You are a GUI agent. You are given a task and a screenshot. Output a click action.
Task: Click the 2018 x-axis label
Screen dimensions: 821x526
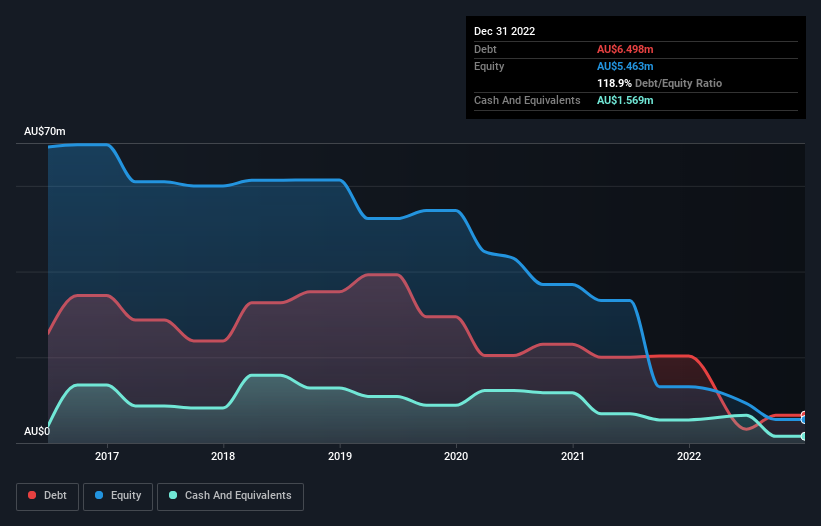click(x=223, y=456)
